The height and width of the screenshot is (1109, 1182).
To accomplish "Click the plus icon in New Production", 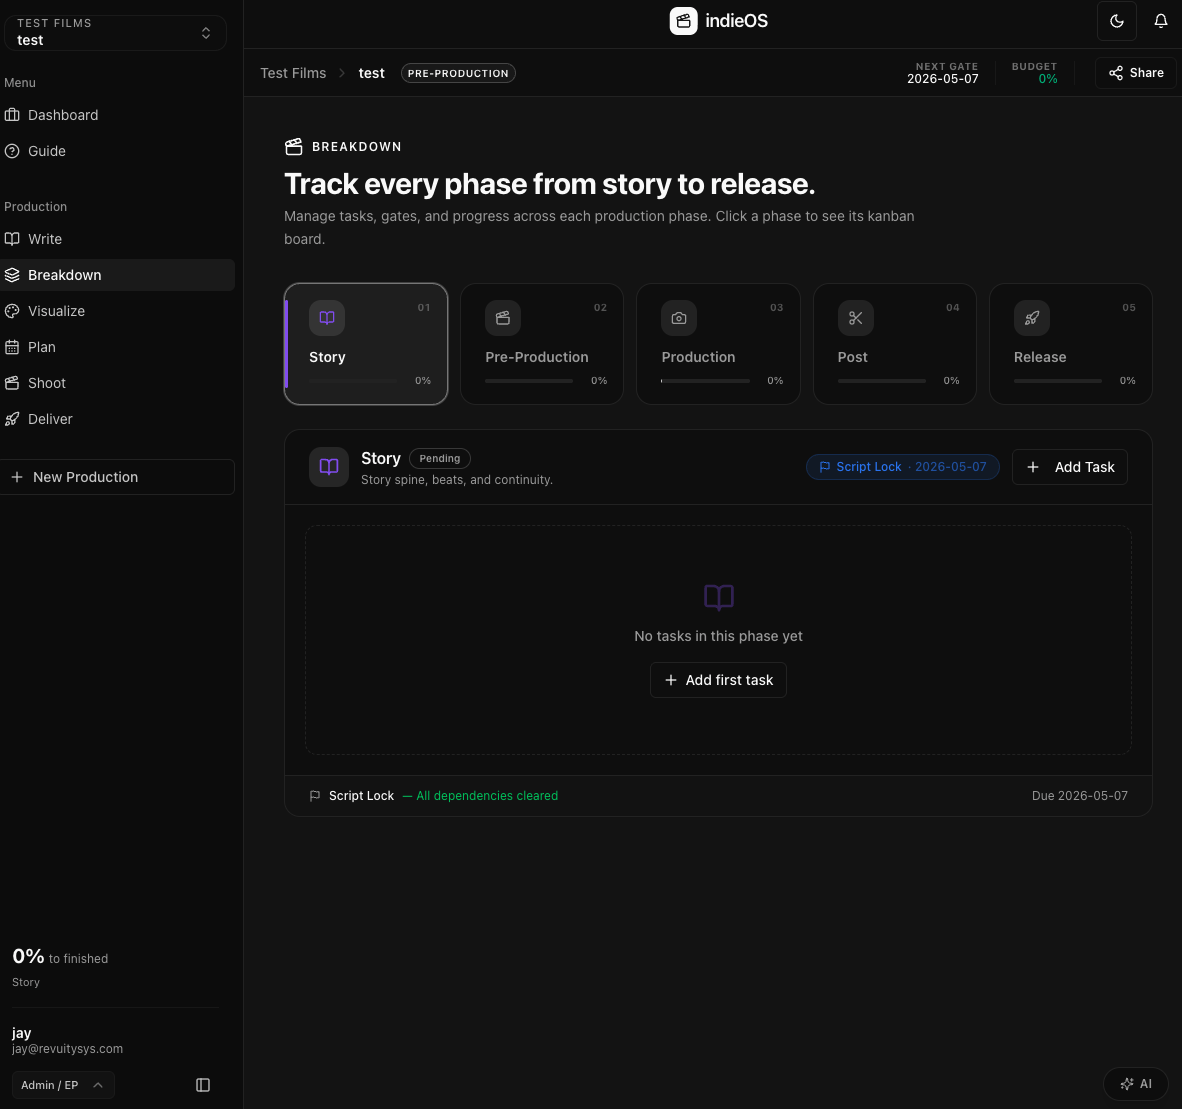I will click(x=17, y=477).
